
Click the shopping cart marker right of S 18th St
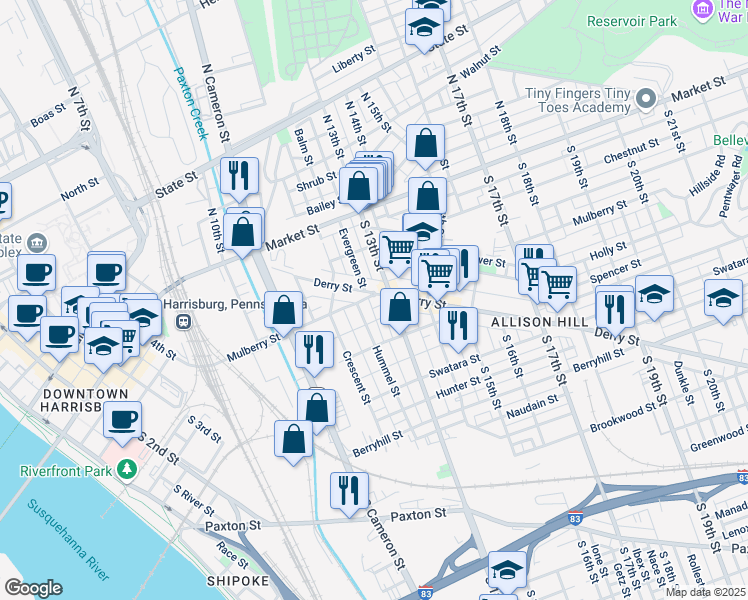click(x=557, y=288)
